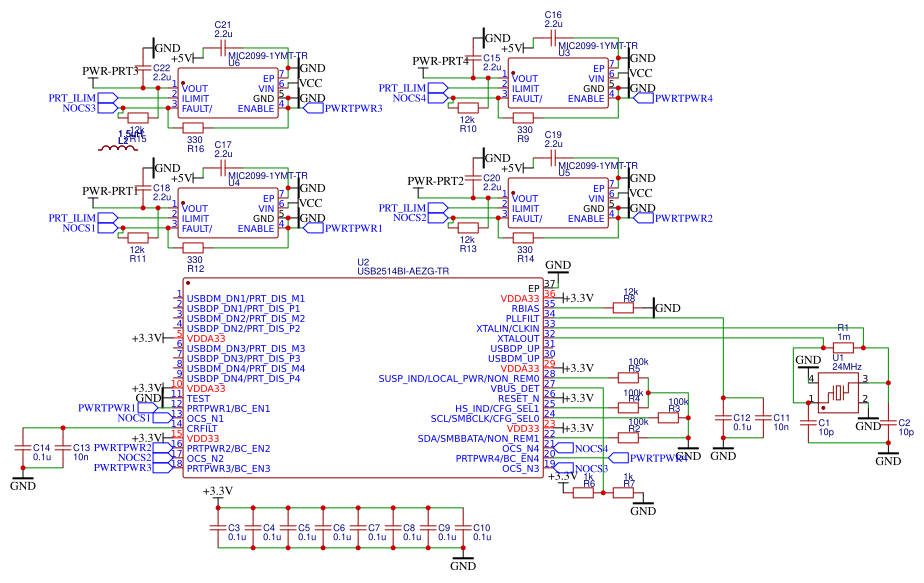Screen dimensions: 924x583
Task: Click the SDA/SMBBATA/NON_REM1 pin name
Action: 478,439
